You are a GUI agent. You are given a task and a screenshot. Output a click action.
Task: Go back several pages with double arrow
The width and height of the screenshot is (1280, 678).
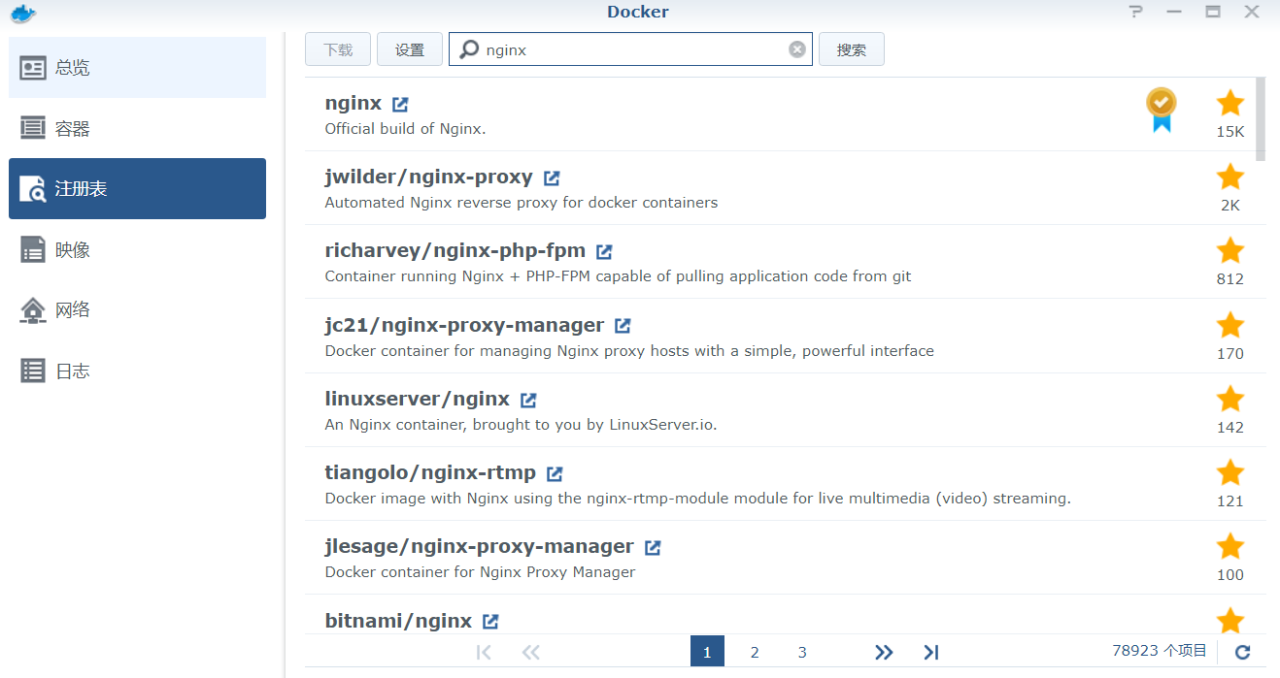[531, 652]
